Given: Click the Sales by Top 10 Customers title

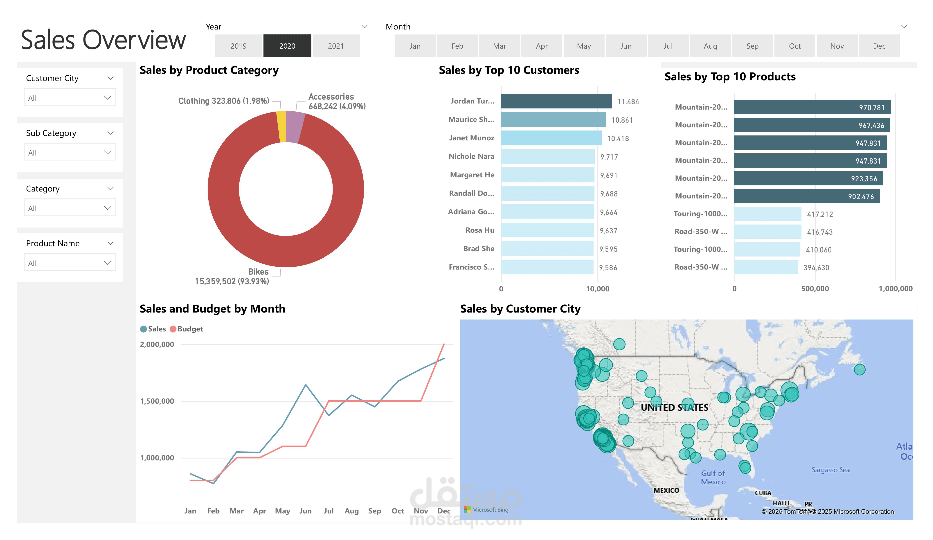Looking at the screenshot, I should point(509,70).
